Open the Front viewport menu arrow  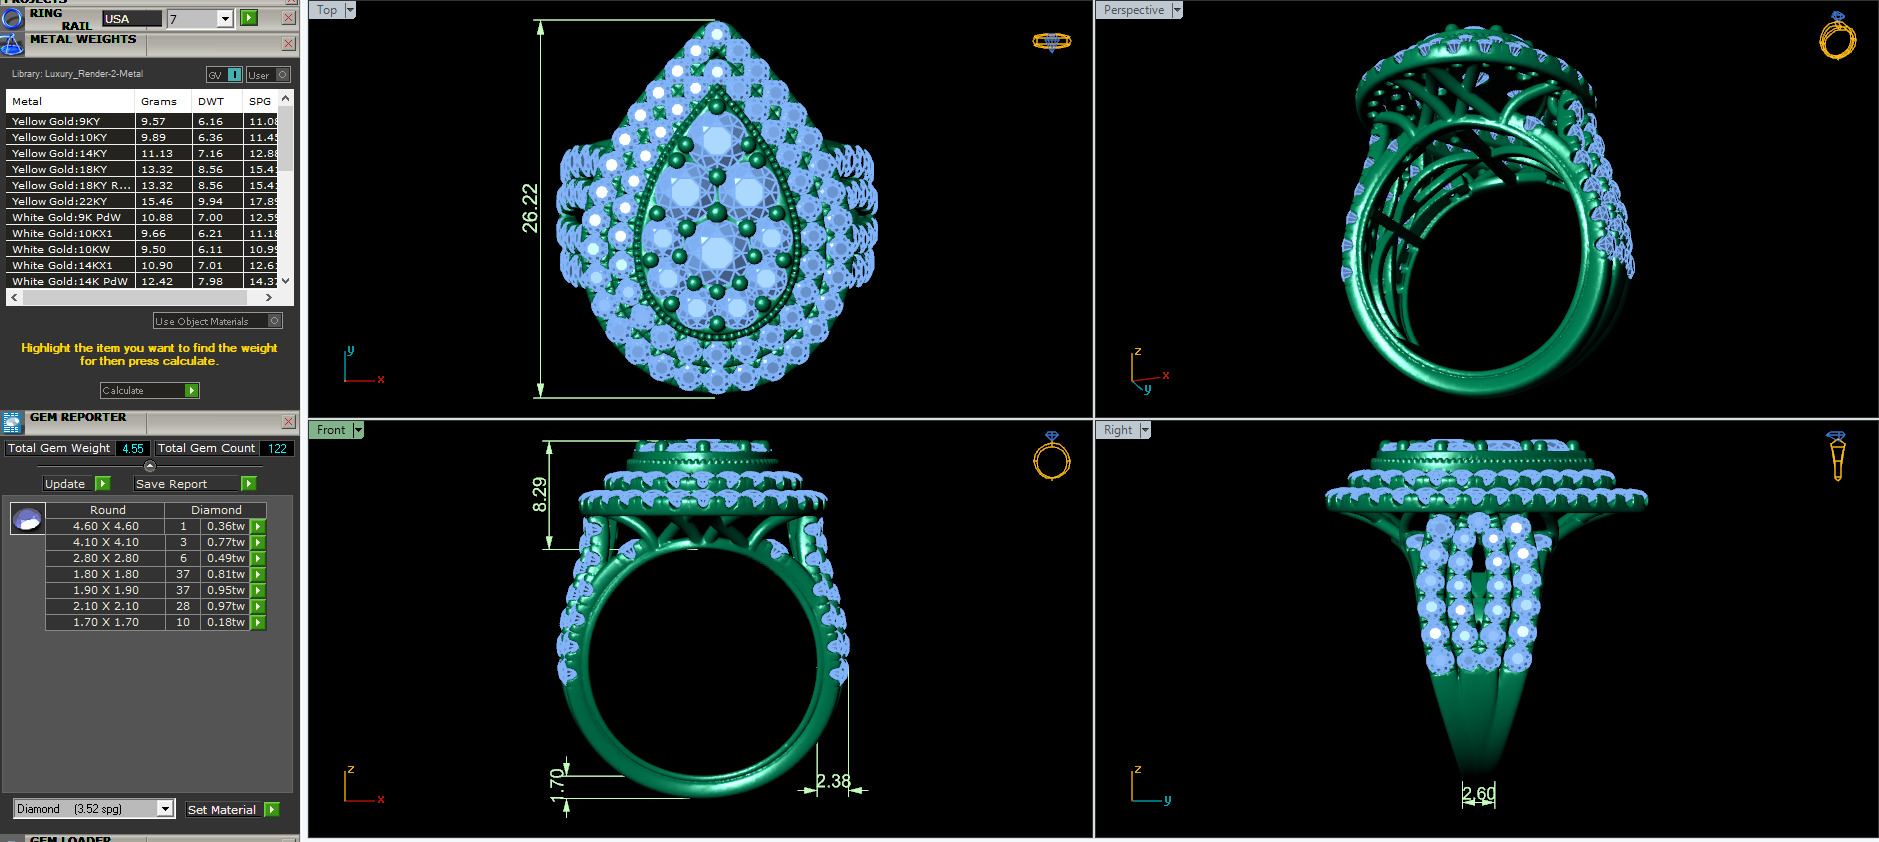click(358, 430)
